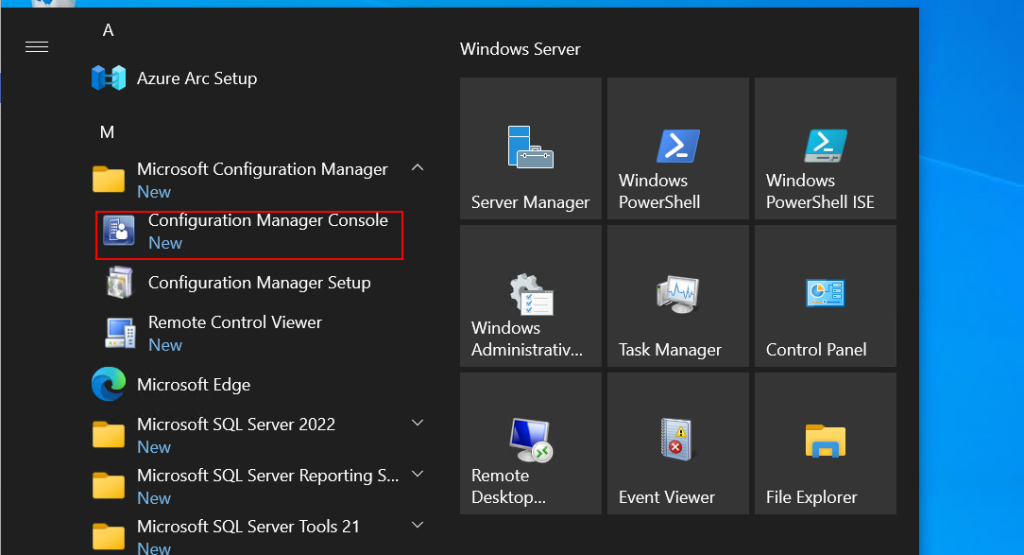Collapse the Microsoft Configuration Manager folder chevron

point(418,169)
